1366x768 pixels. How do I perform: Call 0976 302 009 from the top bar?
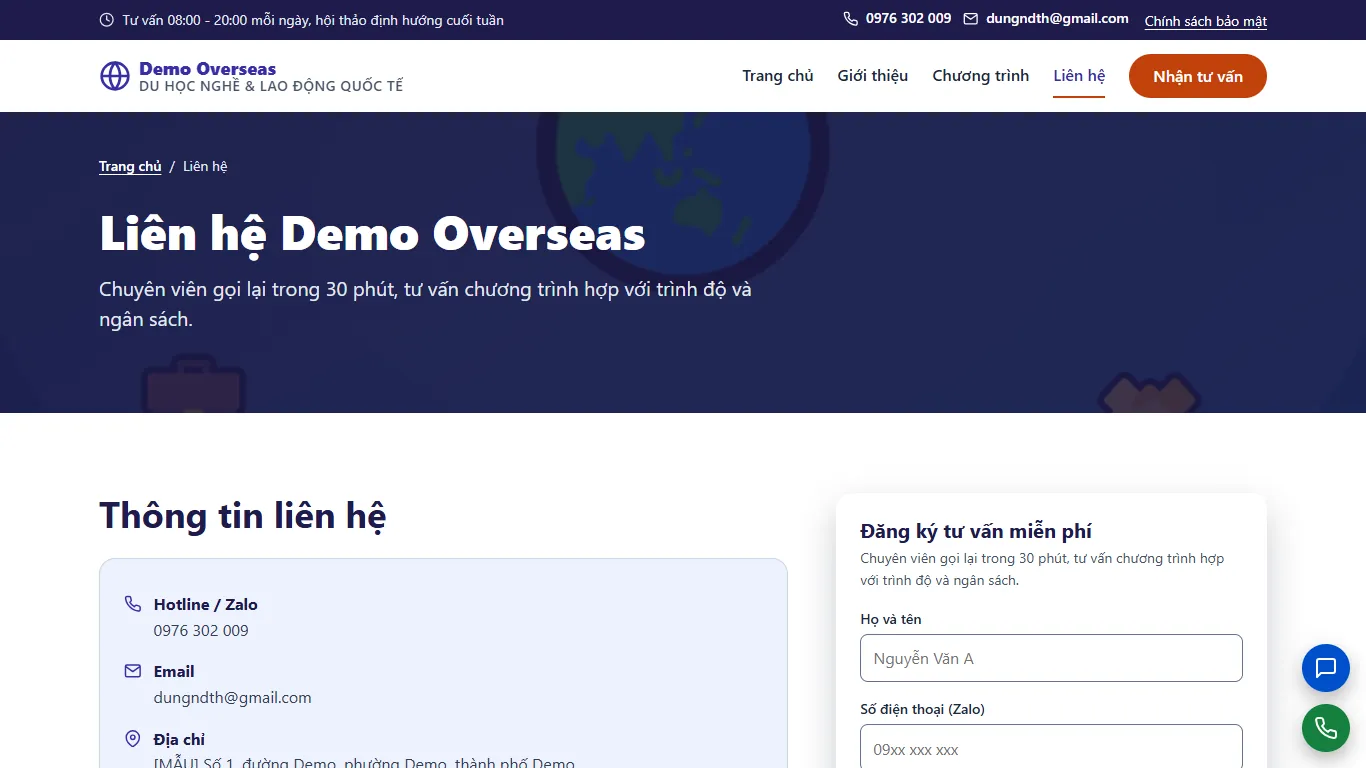pyautogui.click(x=909, y=19)
